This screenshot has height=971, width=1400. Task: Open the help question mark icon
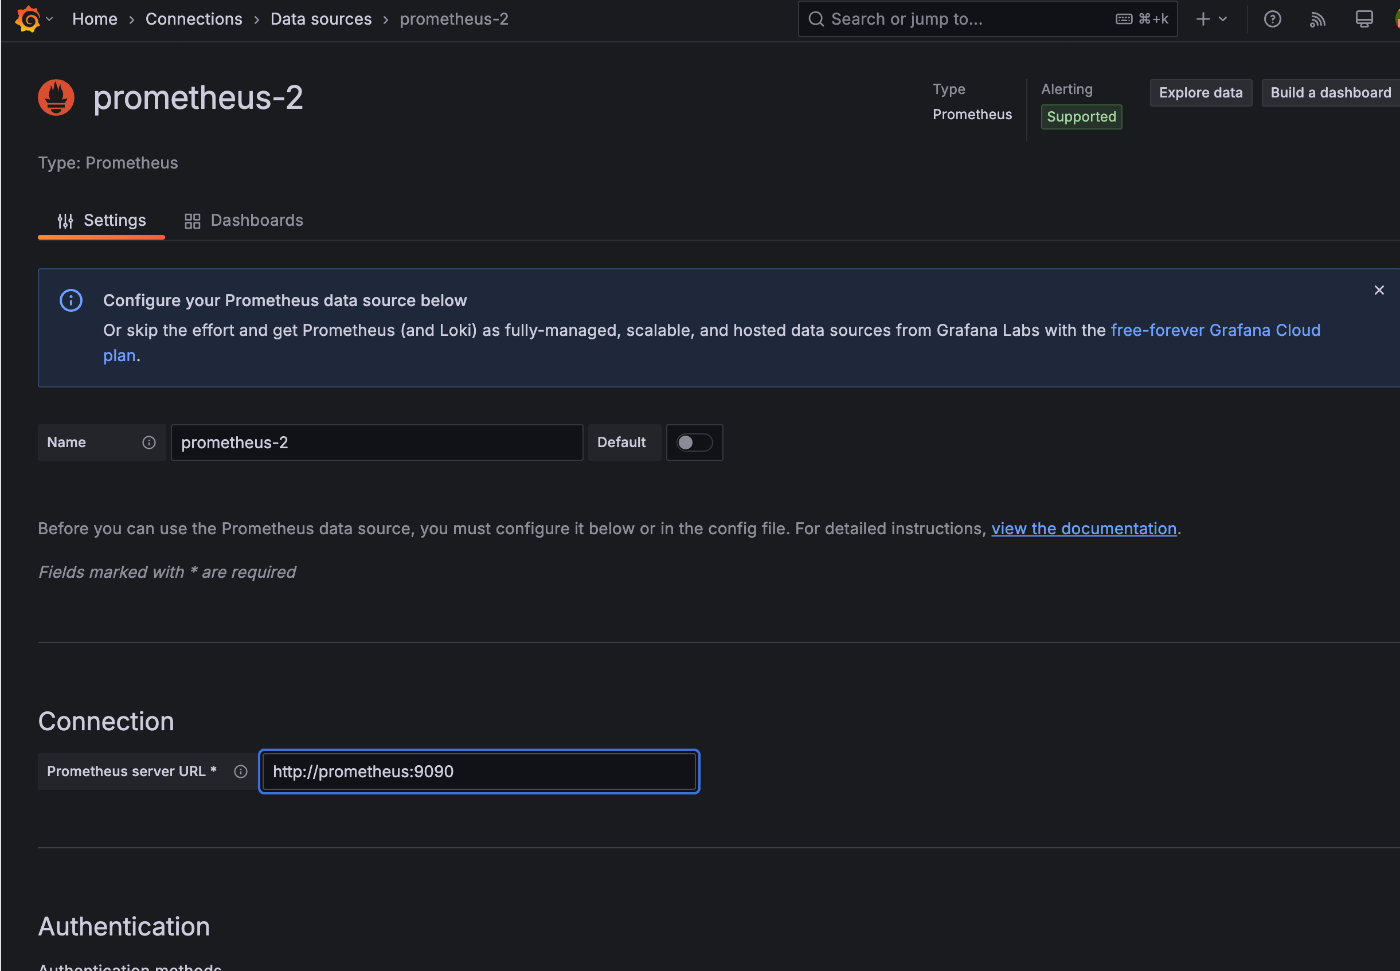(x=1272, y=19)
